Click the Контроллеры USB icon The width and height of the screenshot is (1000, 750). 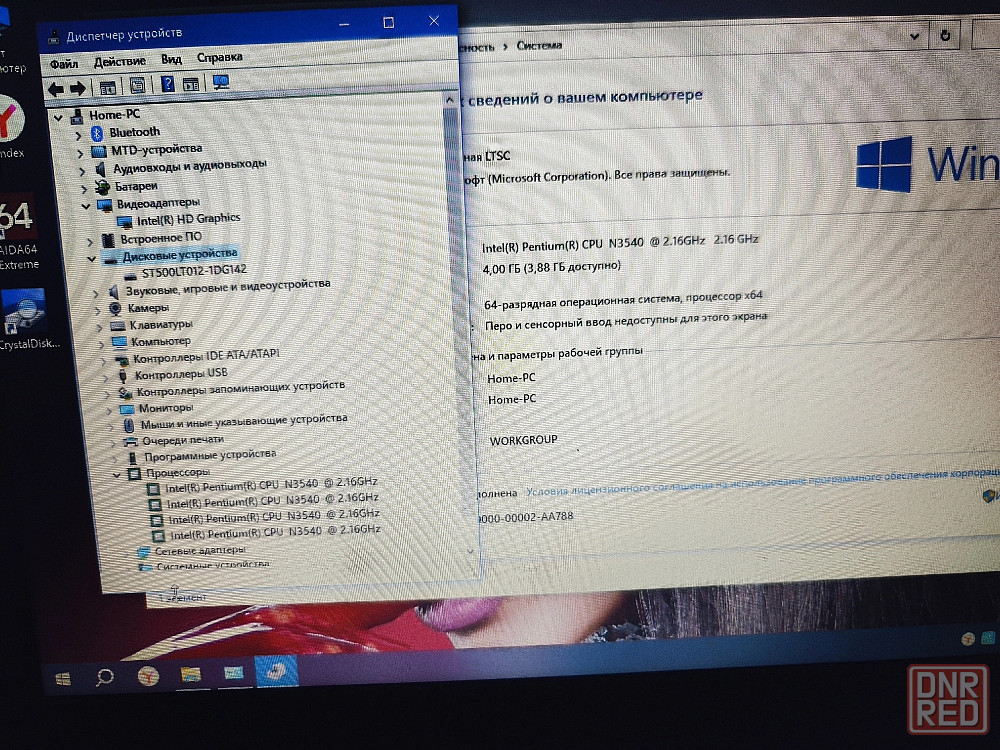pos(123,376)
